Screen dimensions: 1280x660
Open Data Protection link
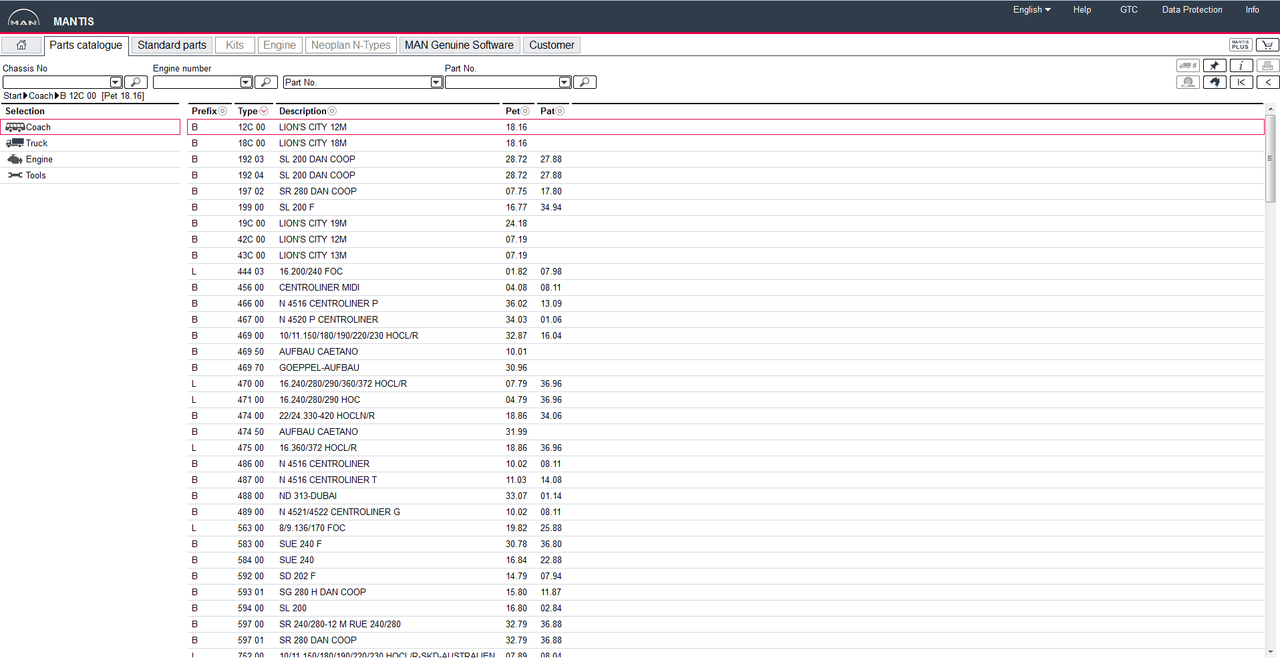pyautogui.click(x=1192, y=10)
